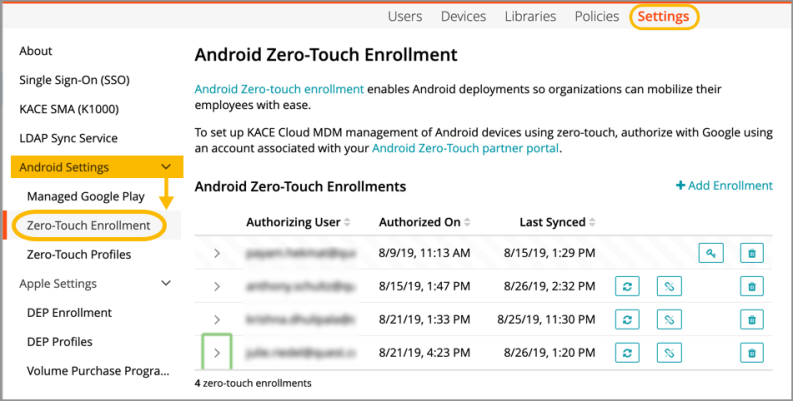Click the Add Enrollment button
793x401 pixels.
click(724, 185)
